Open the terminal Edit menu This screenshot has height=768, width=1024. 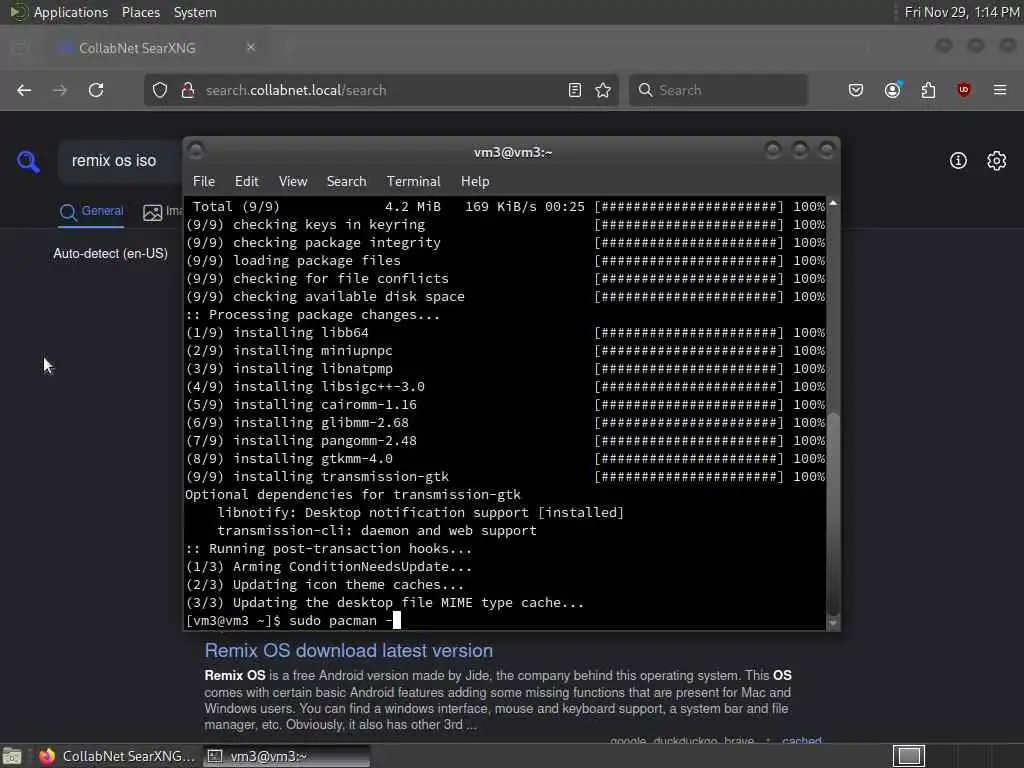point(247,182)
